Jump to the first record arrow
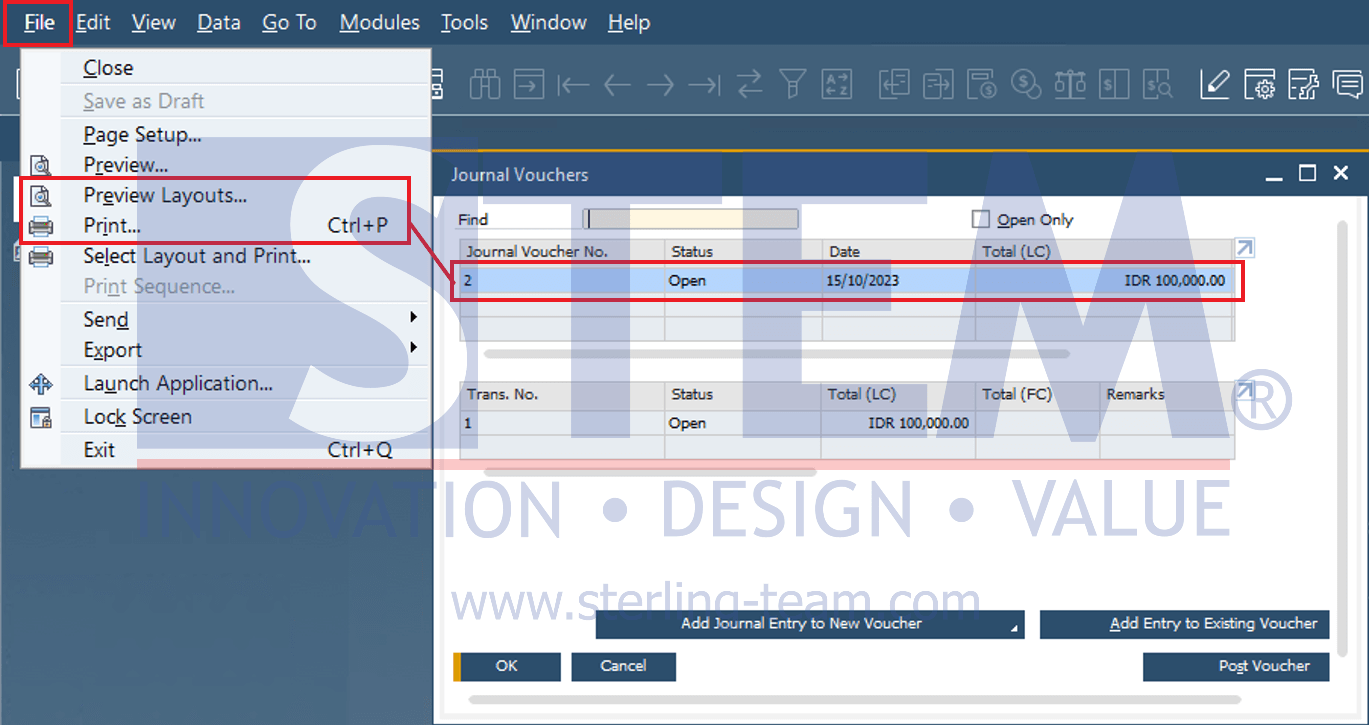1369x725 pixels. [573, 85]
